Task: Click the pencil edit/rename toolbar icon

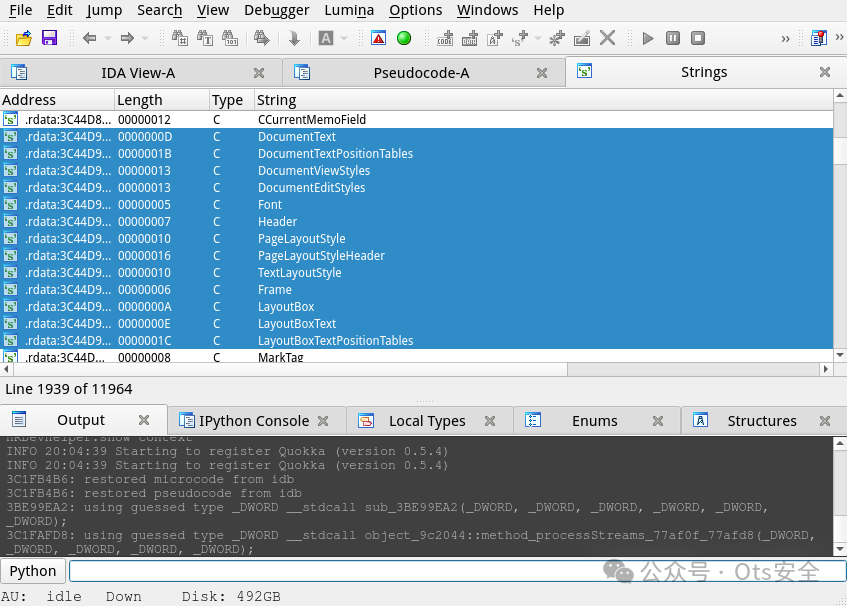Action: coord(582,38)
